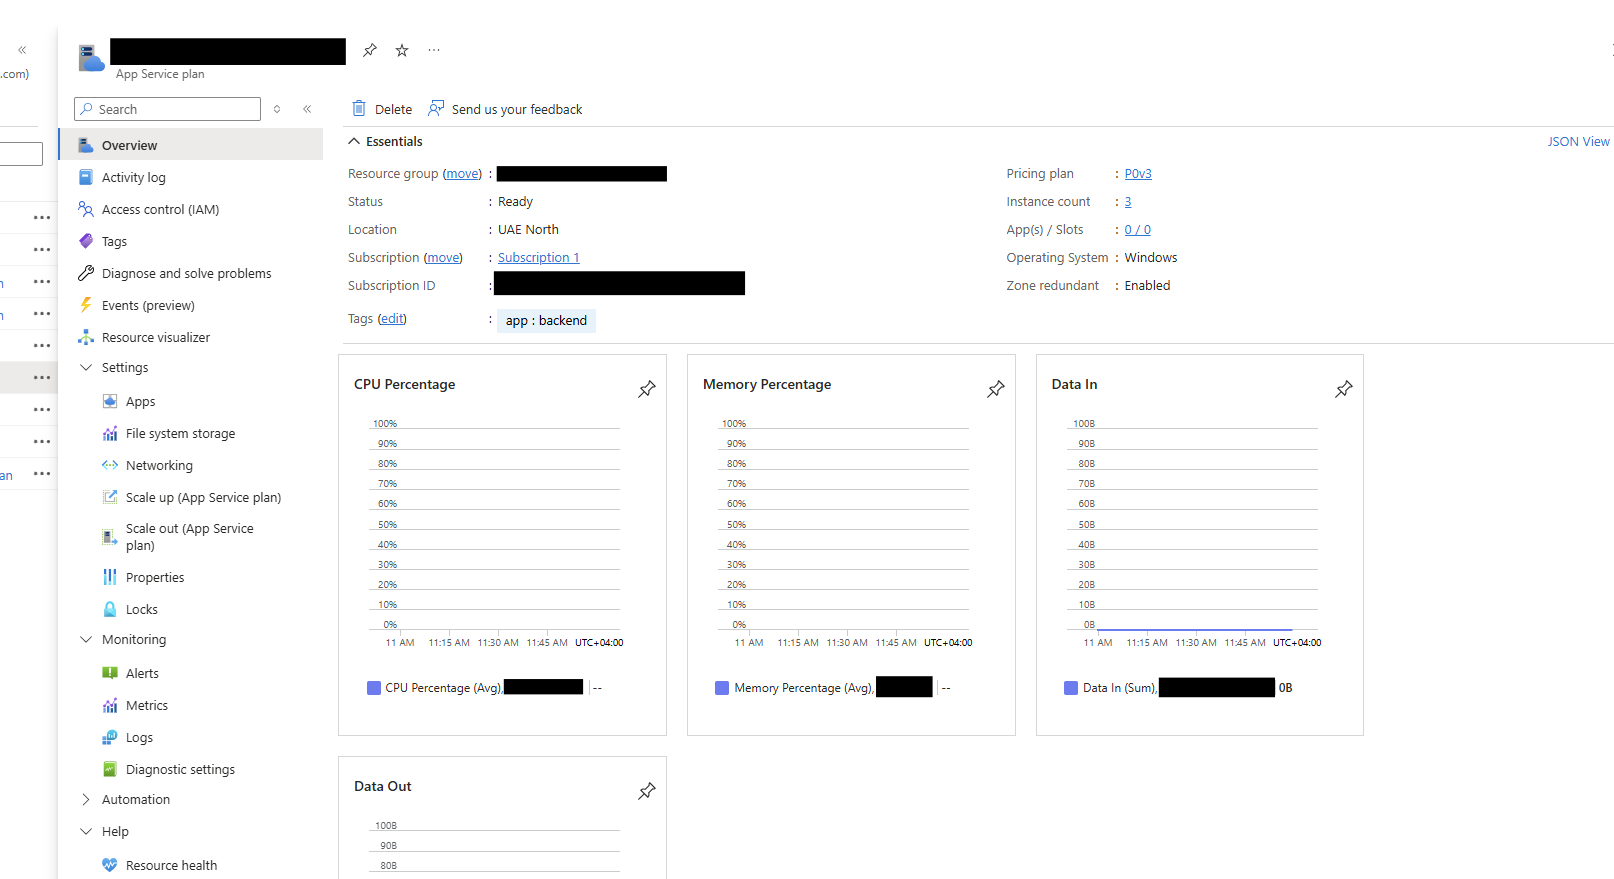Click the up/down arrows beside the menu search box

tap(277, 109)
